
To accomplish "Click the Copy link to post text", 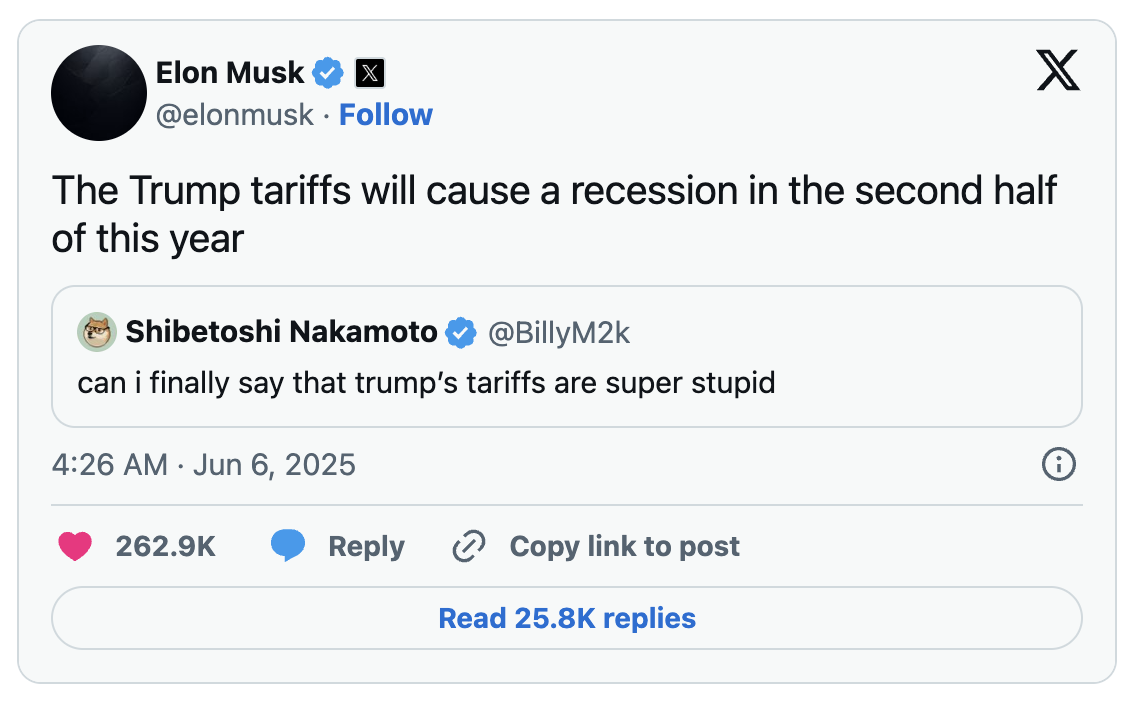I will tap(624, 546).
